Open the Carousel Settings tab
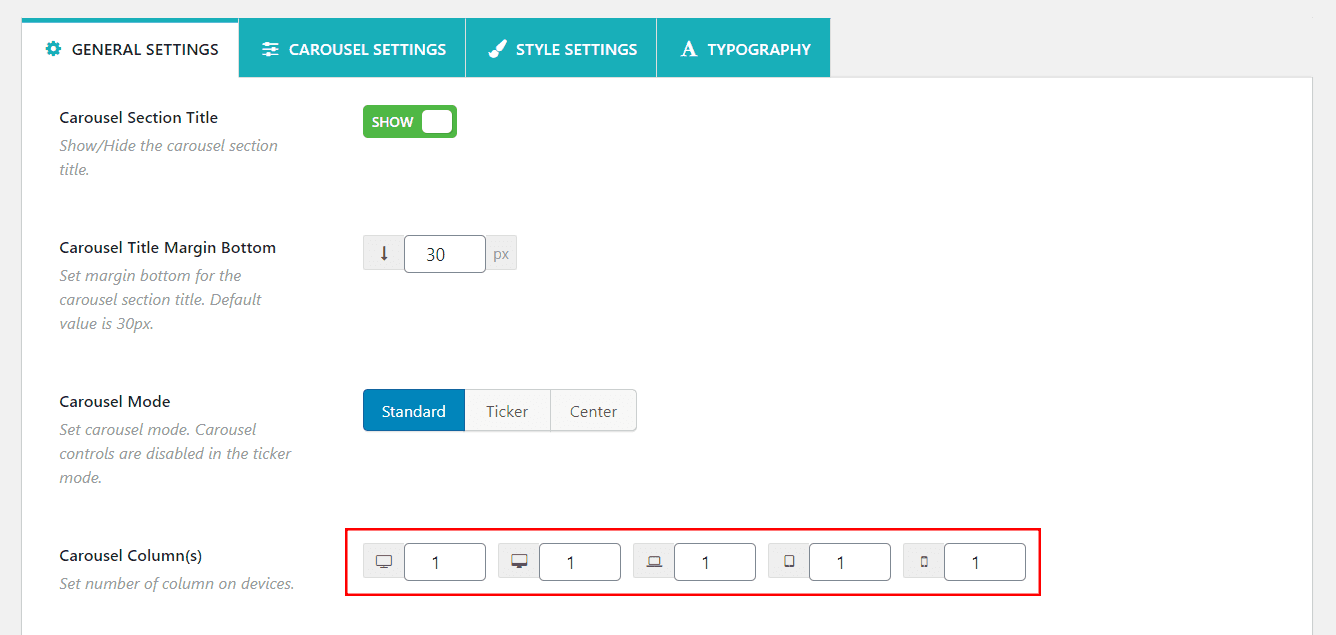This screenshot has height=635, width=1336. [x=353, y=49]
